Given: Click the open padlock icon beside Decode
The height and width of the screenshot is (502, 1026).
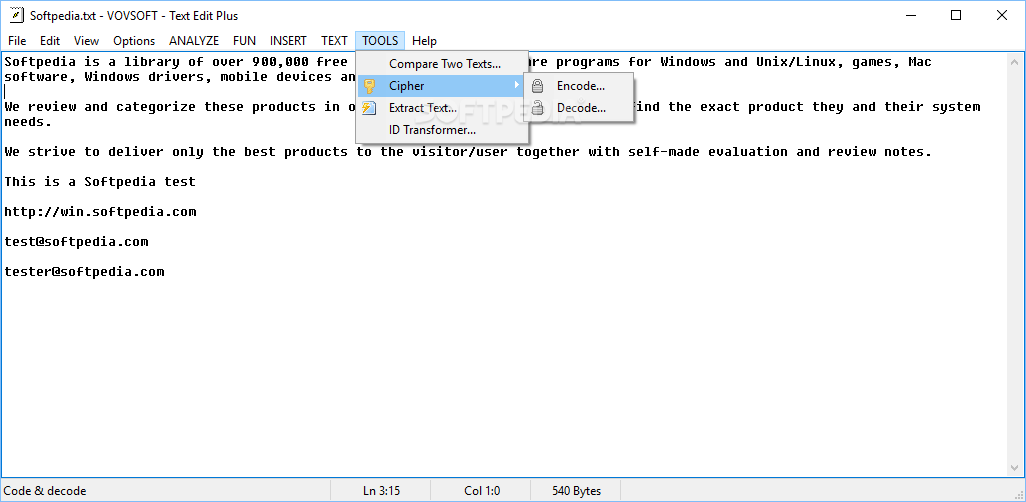Looking at the screenshot, I should point(537,108).
